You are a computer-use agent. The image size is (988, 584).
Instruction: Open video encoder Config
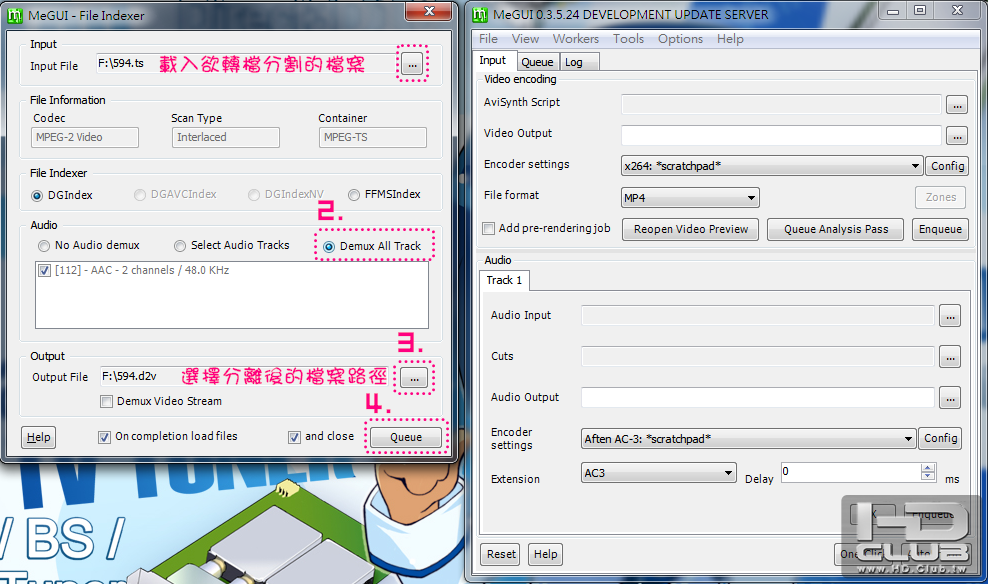point(947,166)
